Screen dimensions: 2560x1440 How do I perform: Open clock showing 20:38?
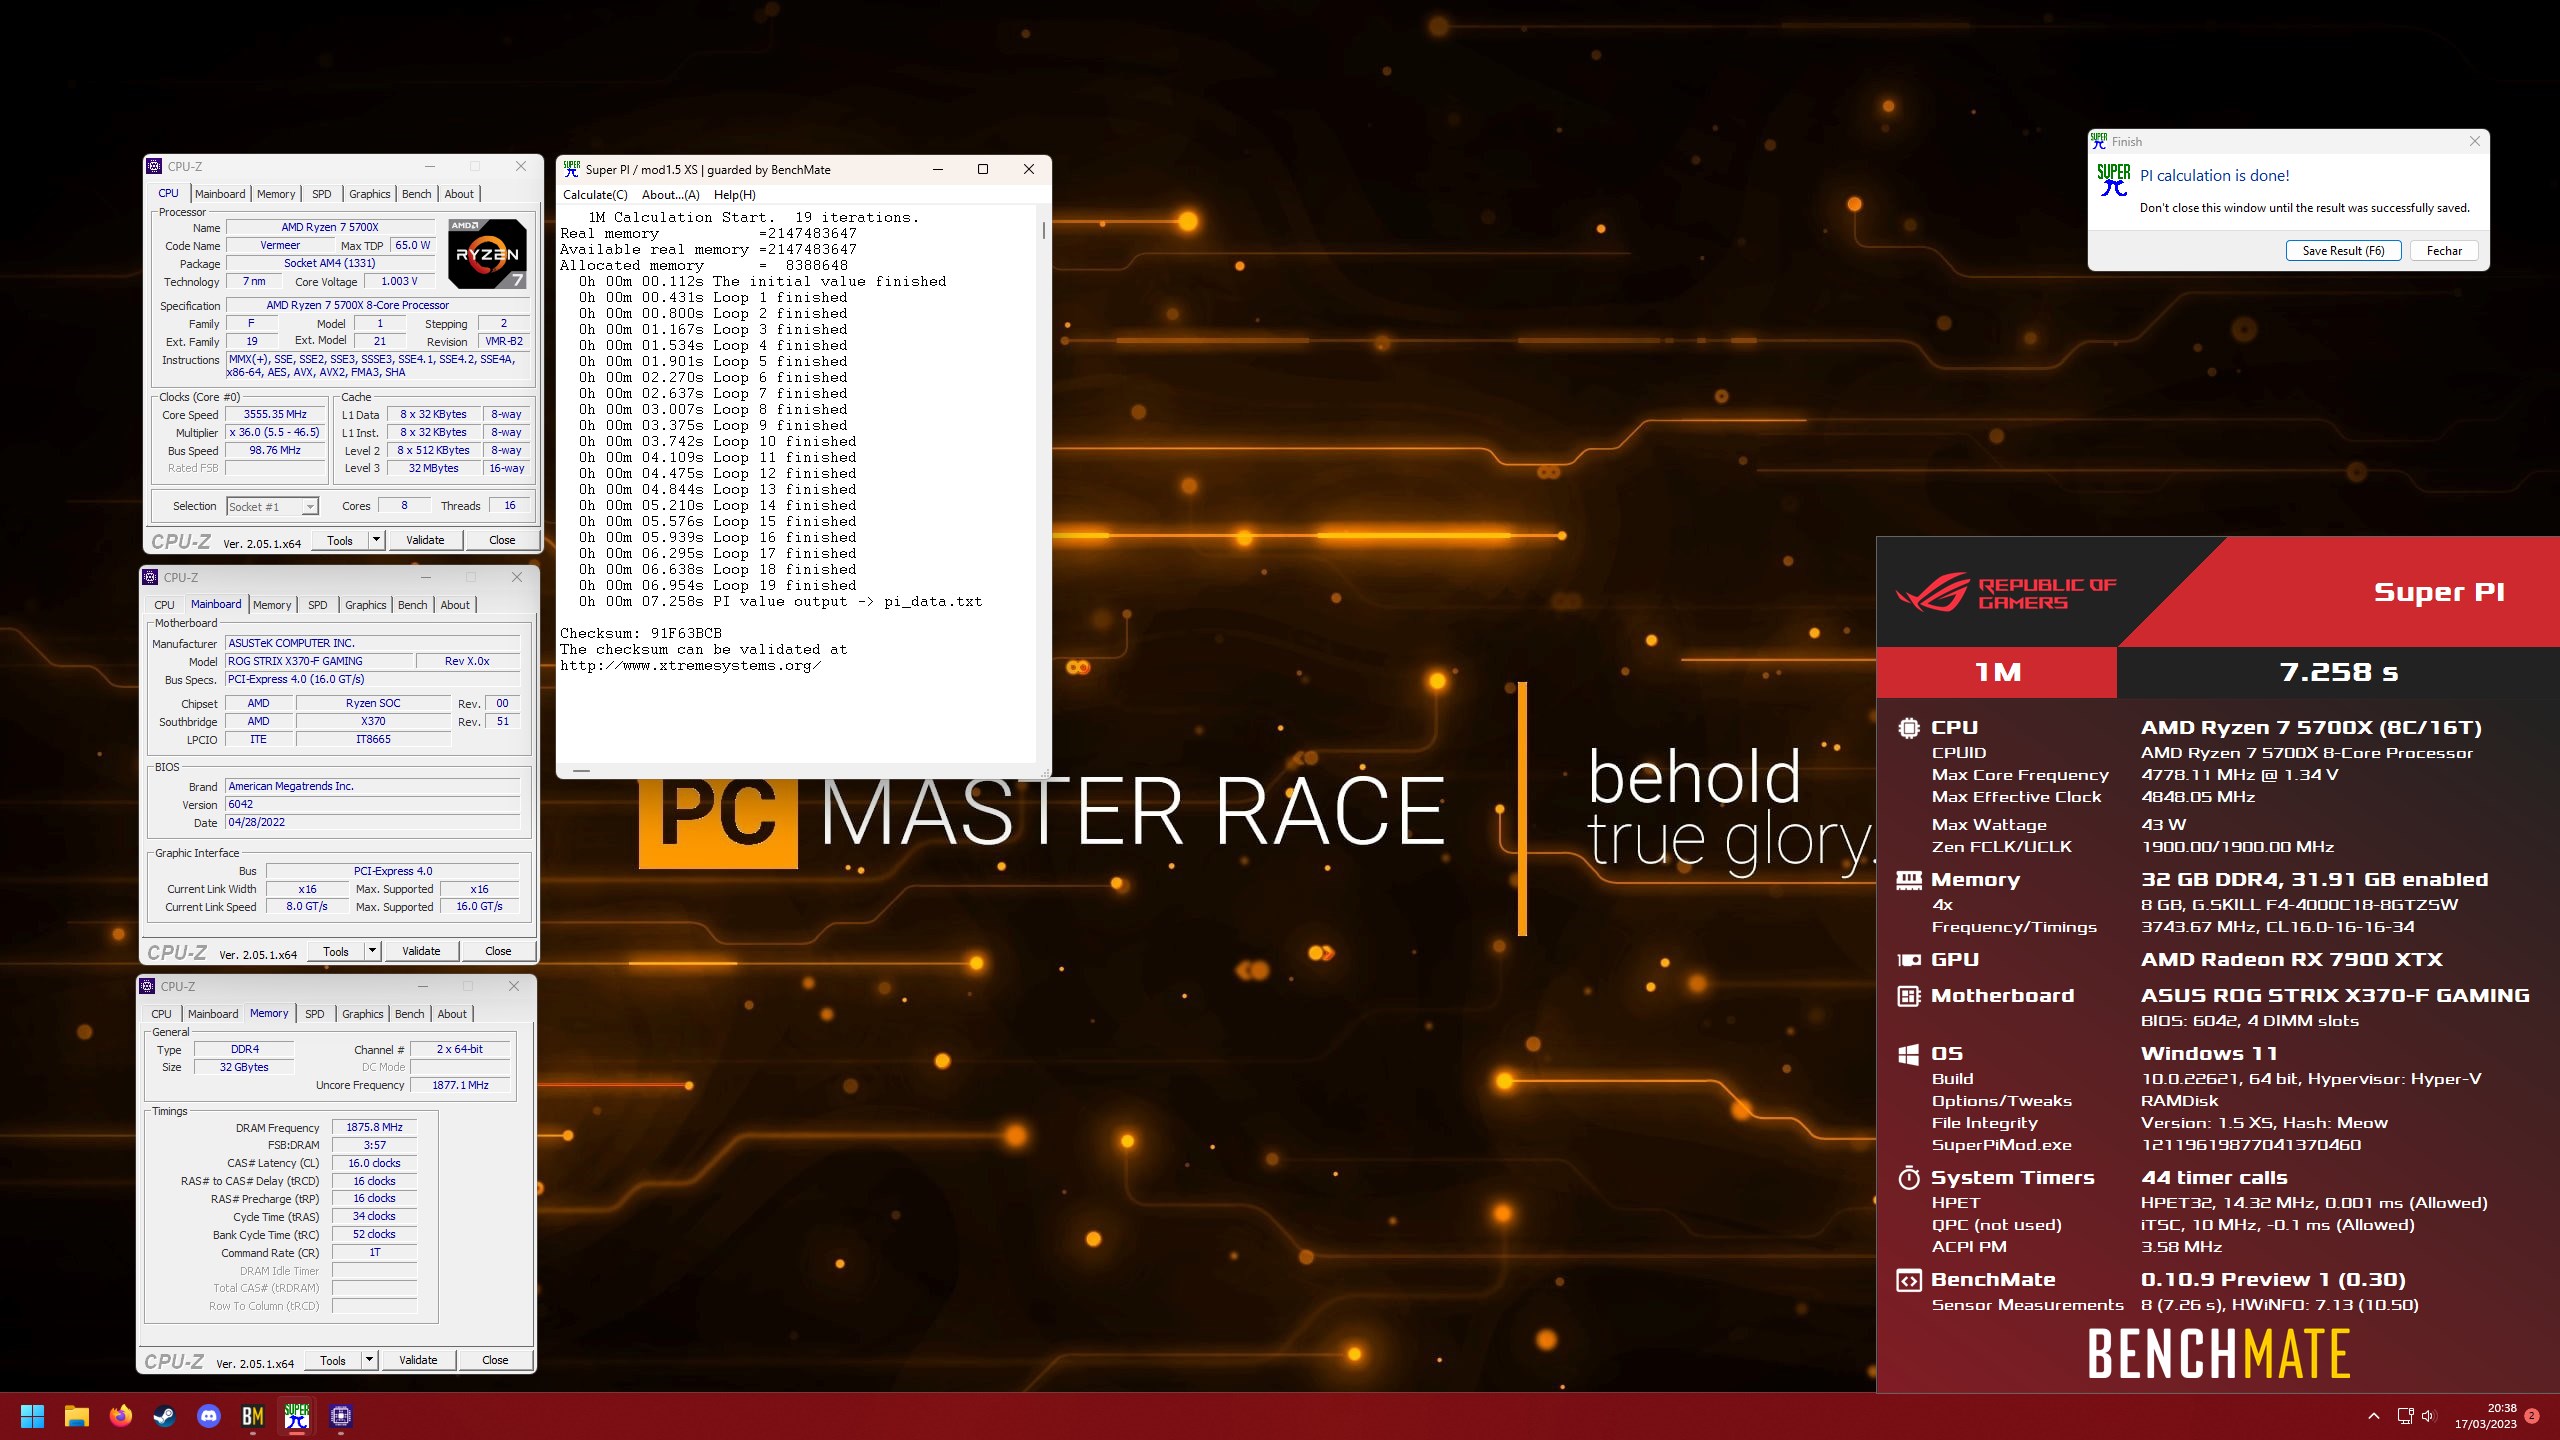pyautogui.click(x=2485, y=1416)
